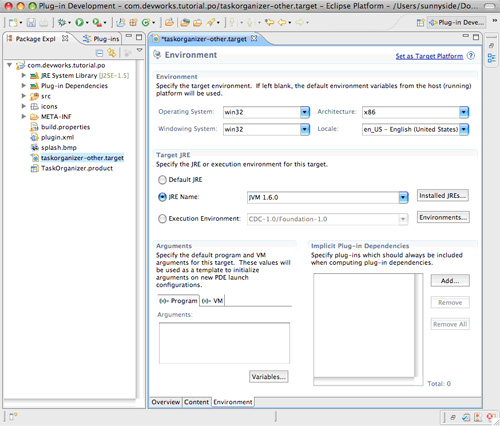Minimize the Package Explorer panel

click(129, 36)
